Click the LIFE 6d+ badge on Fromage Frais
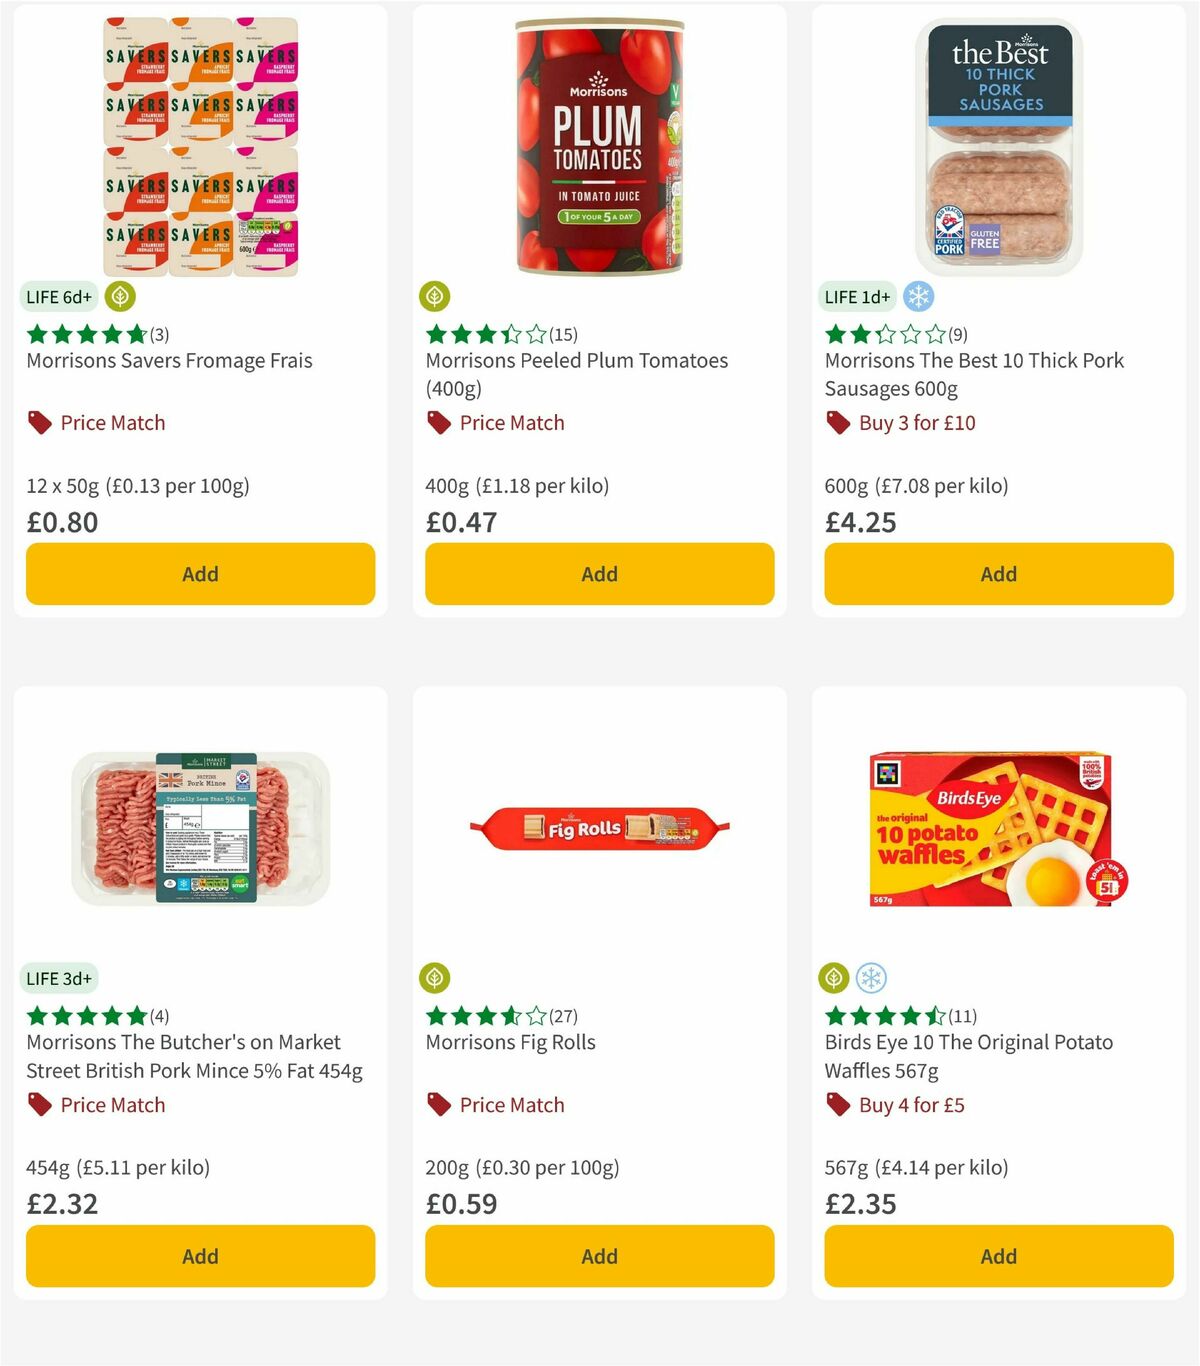Screen dimensions: 1200x1366 [x=57, y=296]
